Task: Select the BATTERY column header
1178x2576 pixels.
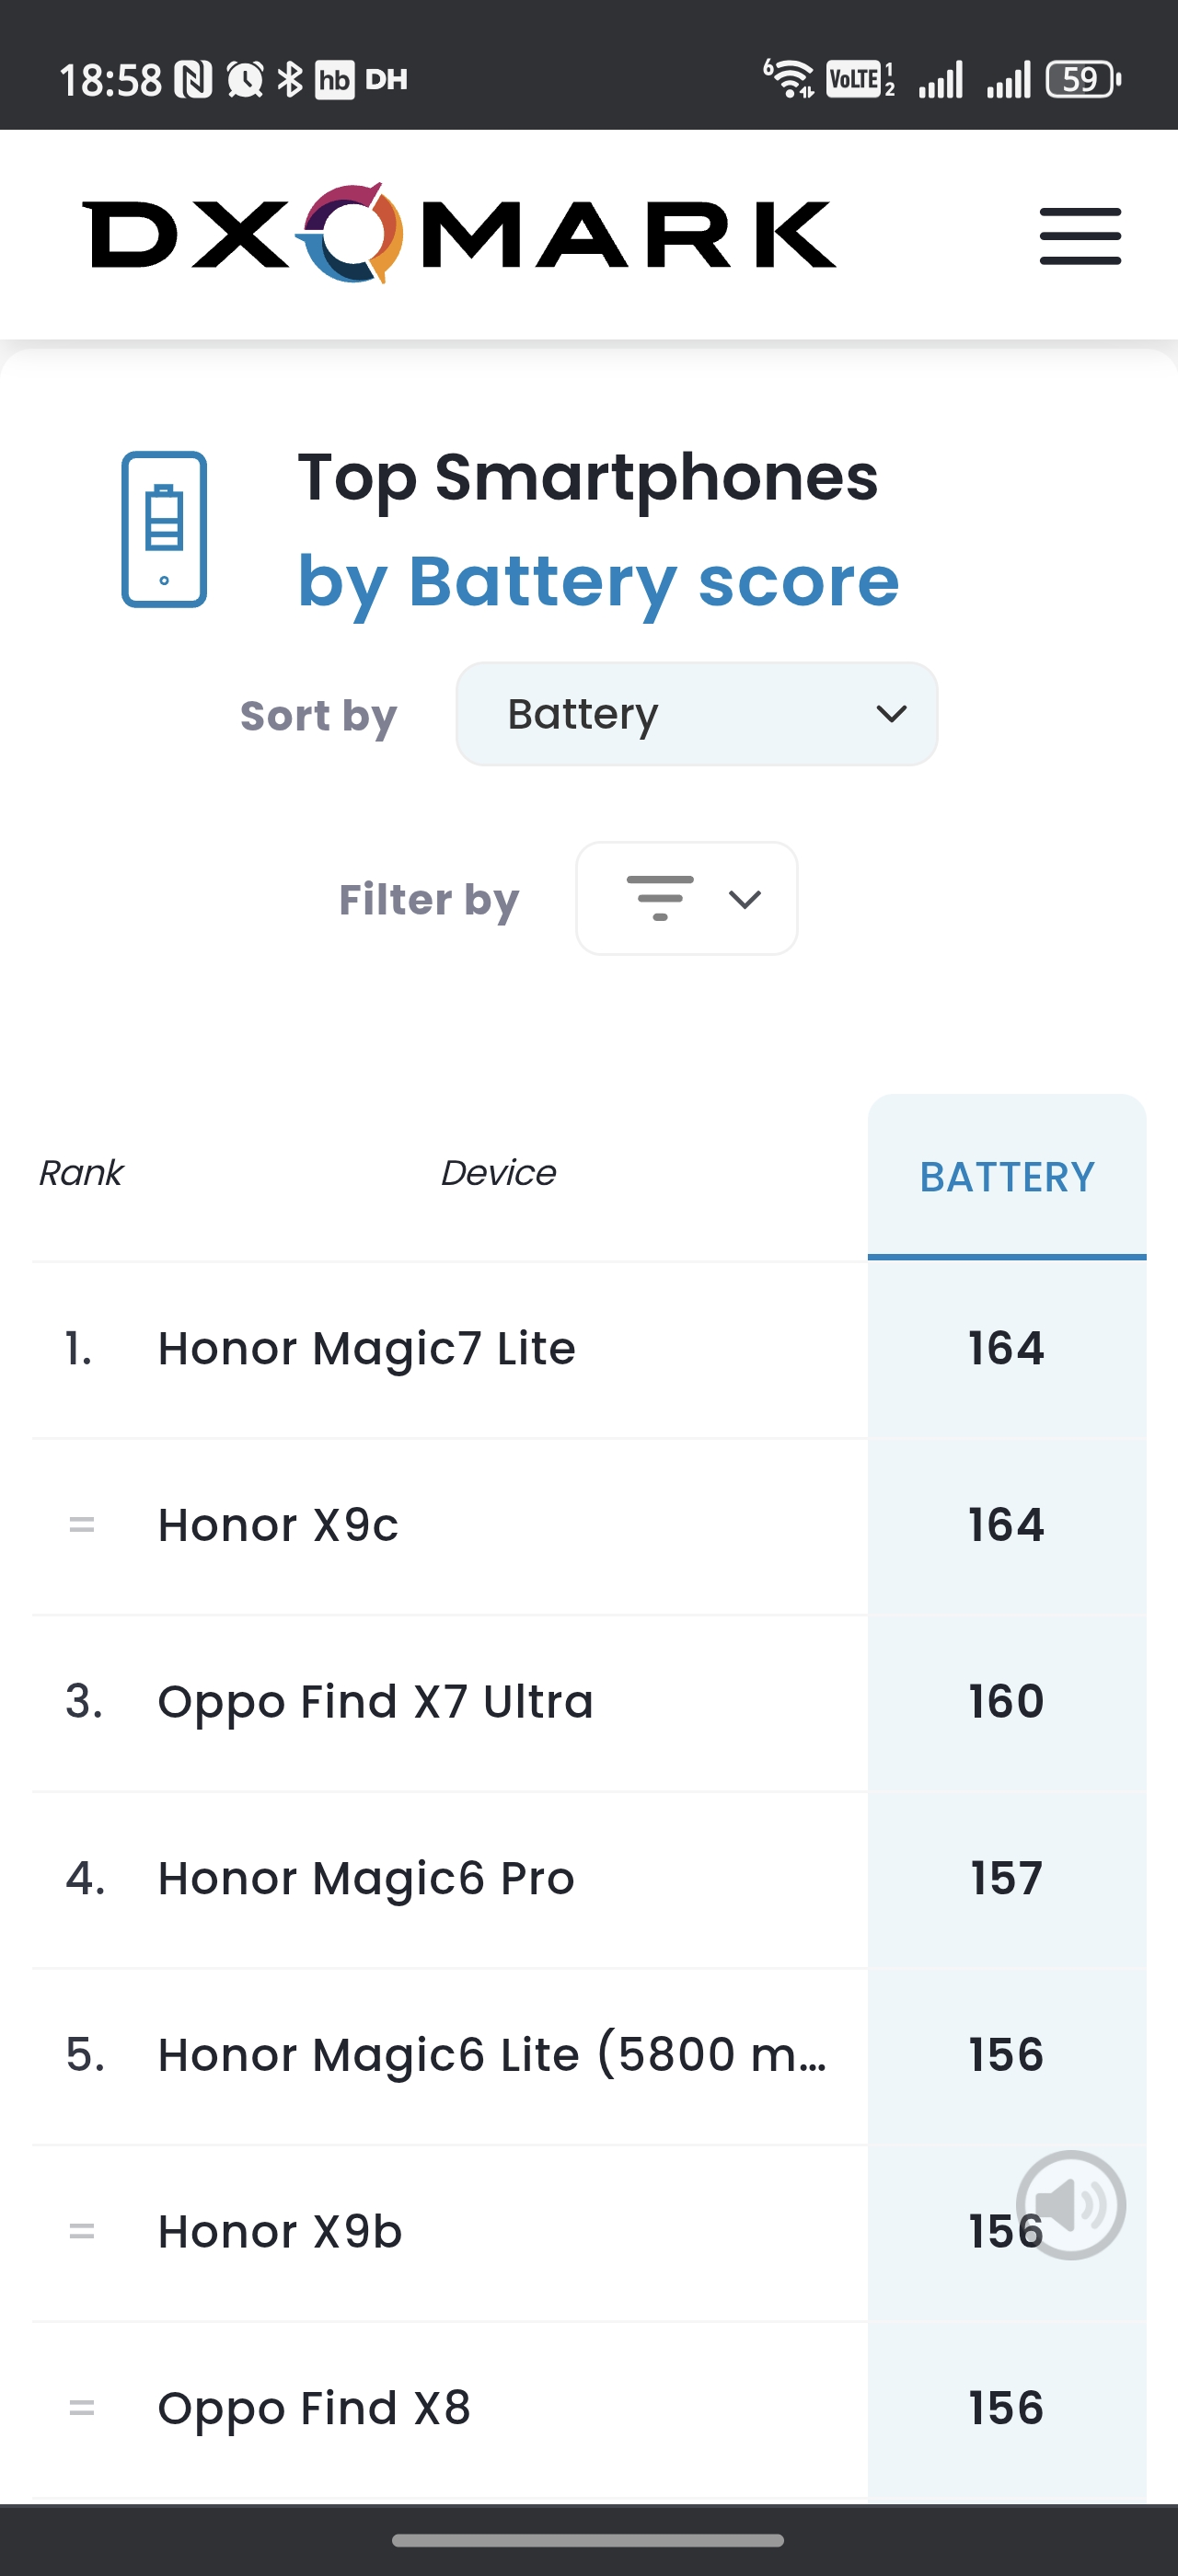Action: [1006, 1177]
